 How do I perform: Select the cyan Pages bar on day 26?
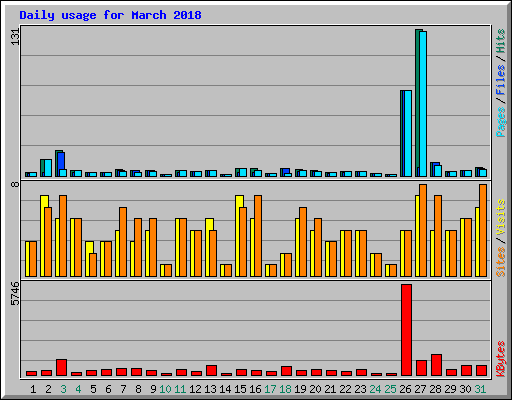408,133
